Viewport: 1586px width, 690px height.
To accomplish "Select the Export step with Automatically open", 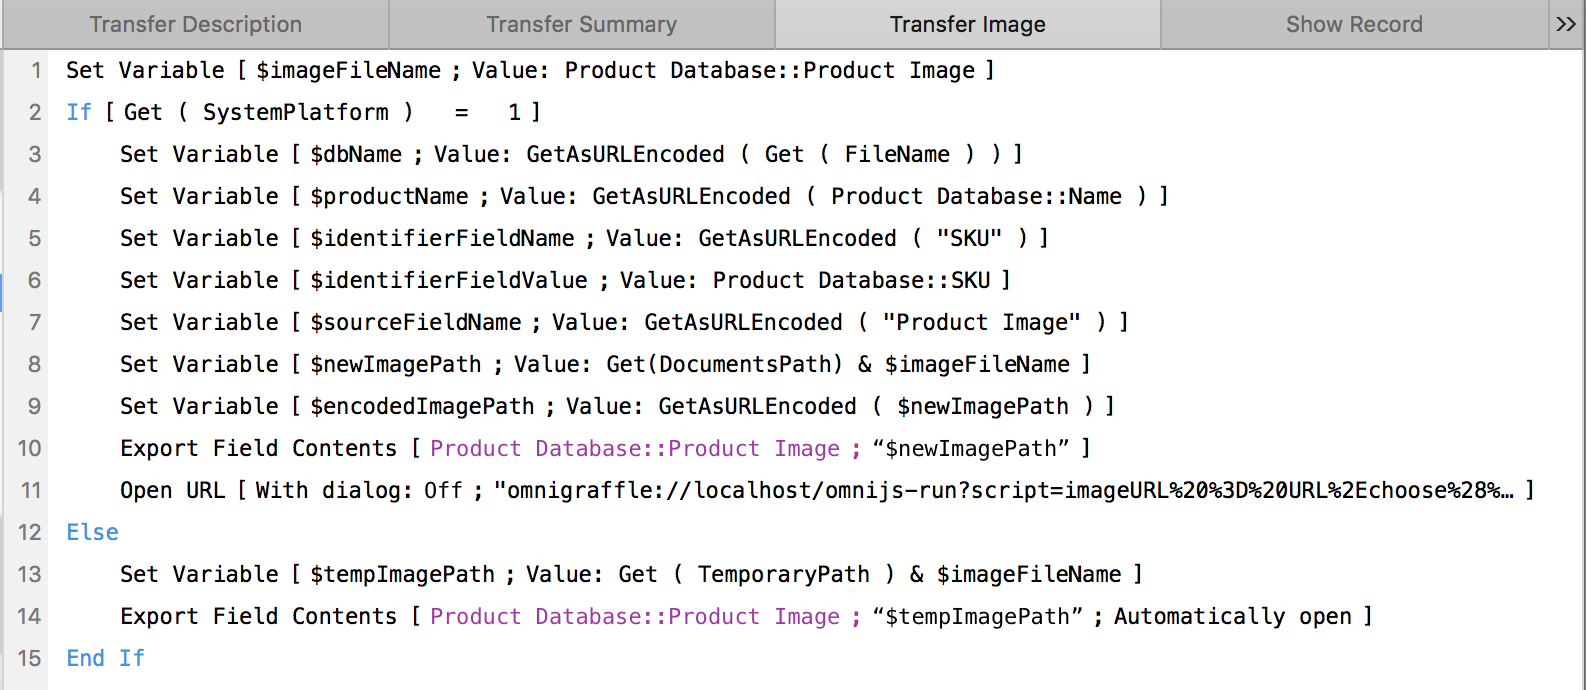I will [745, 617].
